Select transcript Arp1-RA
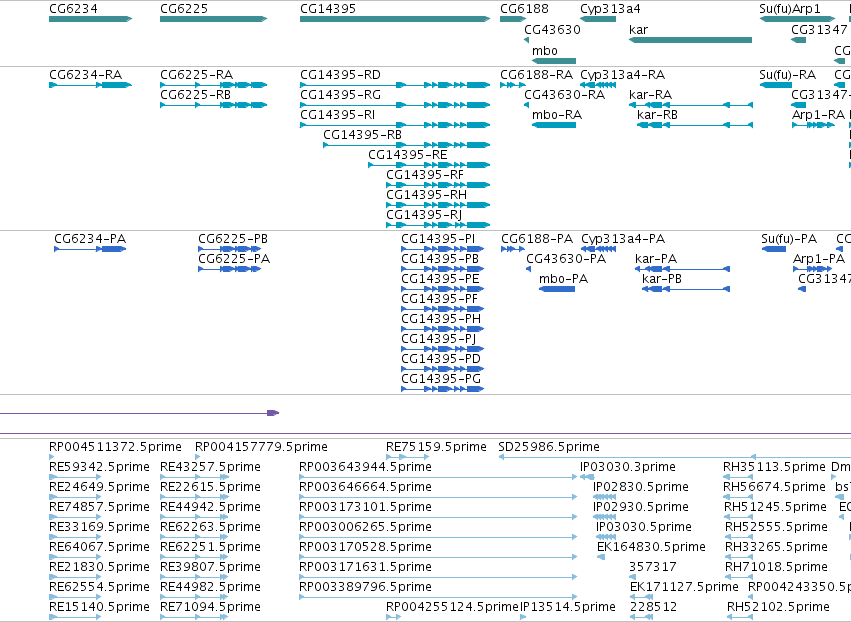The width and height of the screenshot is (851, 622). (x=818, y=115)
